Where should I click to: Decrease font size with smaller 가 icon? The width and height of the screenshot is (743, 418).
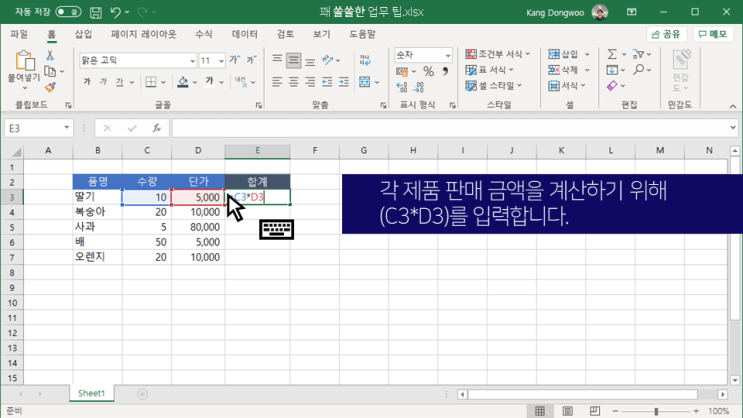(251, 60)
